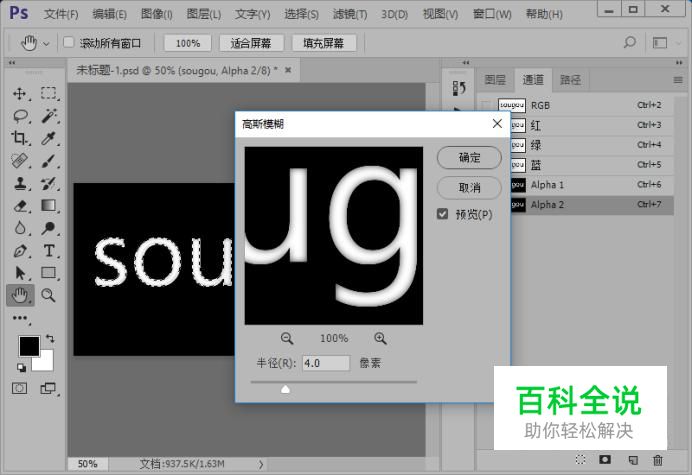692x475 pixels.
Task: Select the Move tool
Action: pos(19,94)
